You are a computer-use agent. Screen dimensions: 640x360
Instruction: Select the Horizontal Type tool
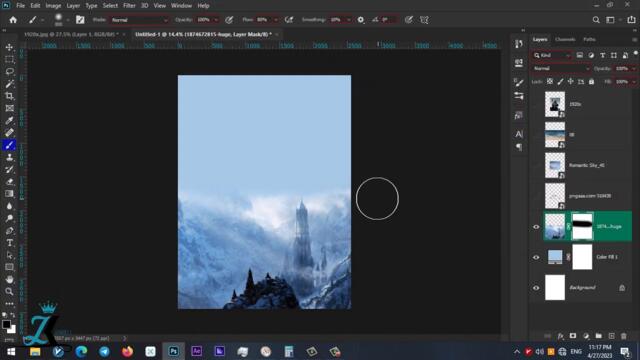9,243
